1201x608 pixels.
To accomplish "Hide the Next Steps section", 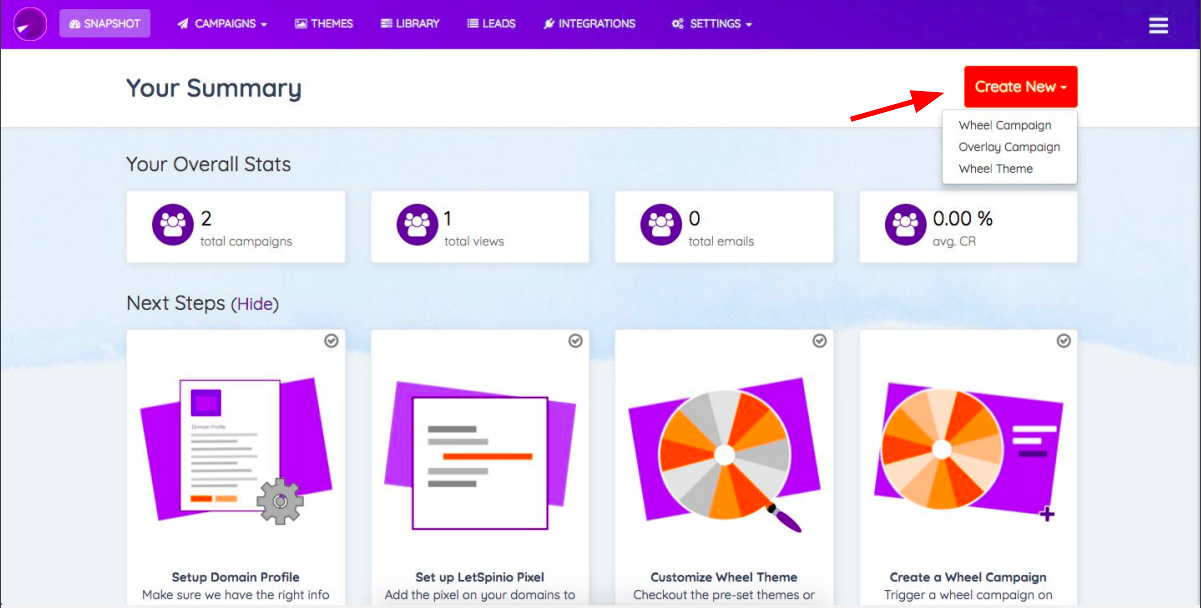I will 255,304.
